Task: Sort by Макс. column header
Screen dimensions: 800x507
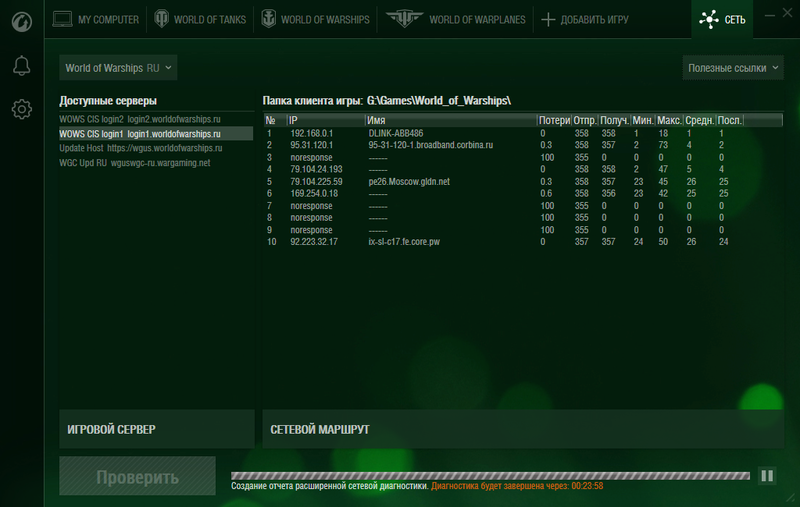Action: click(x=669, y=120)
